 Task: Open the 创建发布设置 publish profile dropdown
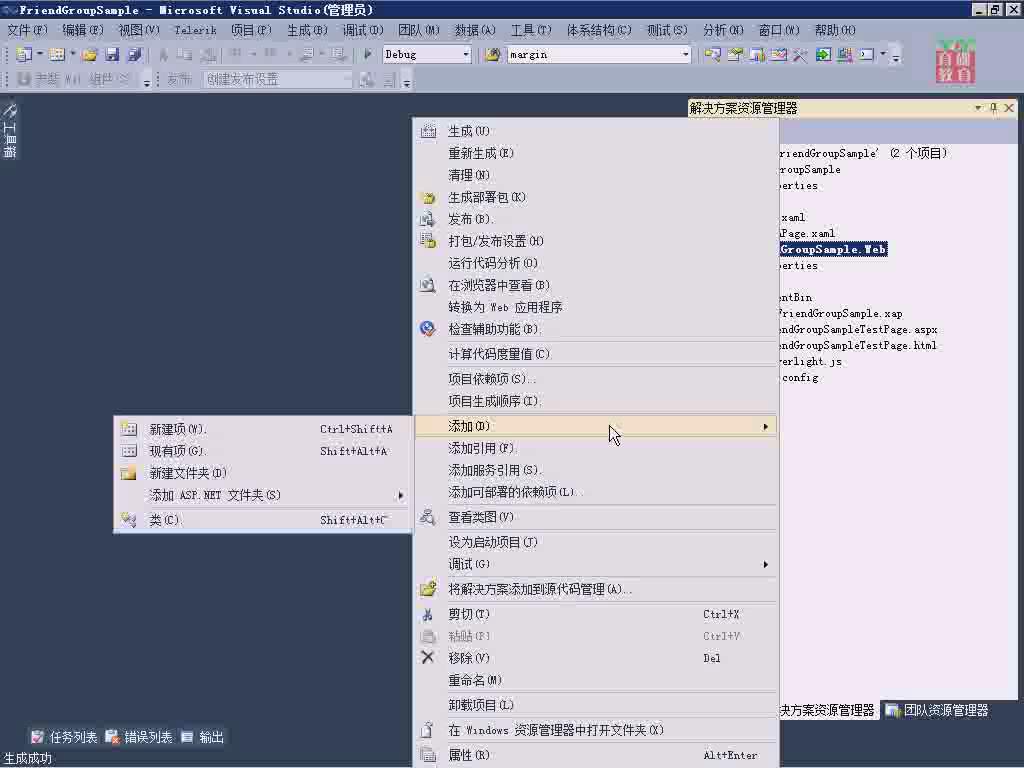(x=347, y=80)
